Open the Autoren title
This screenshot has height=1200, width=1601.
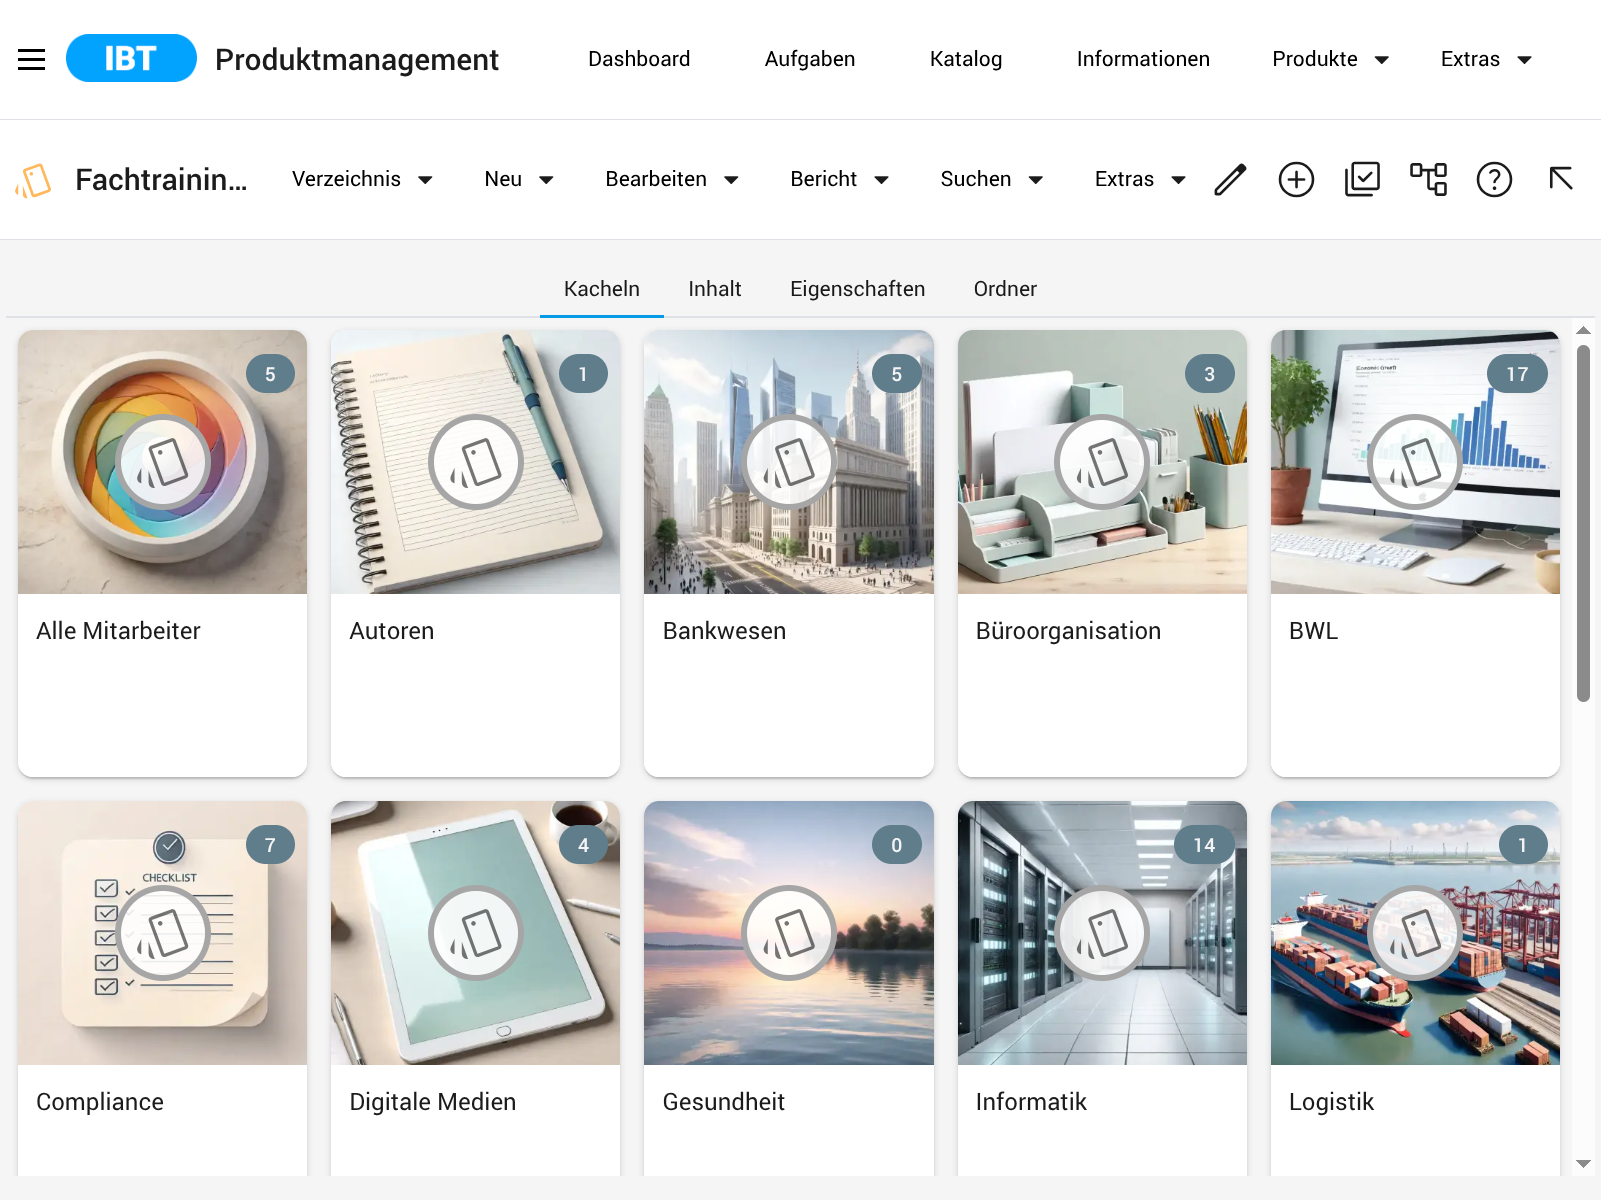tap(392, 631)
